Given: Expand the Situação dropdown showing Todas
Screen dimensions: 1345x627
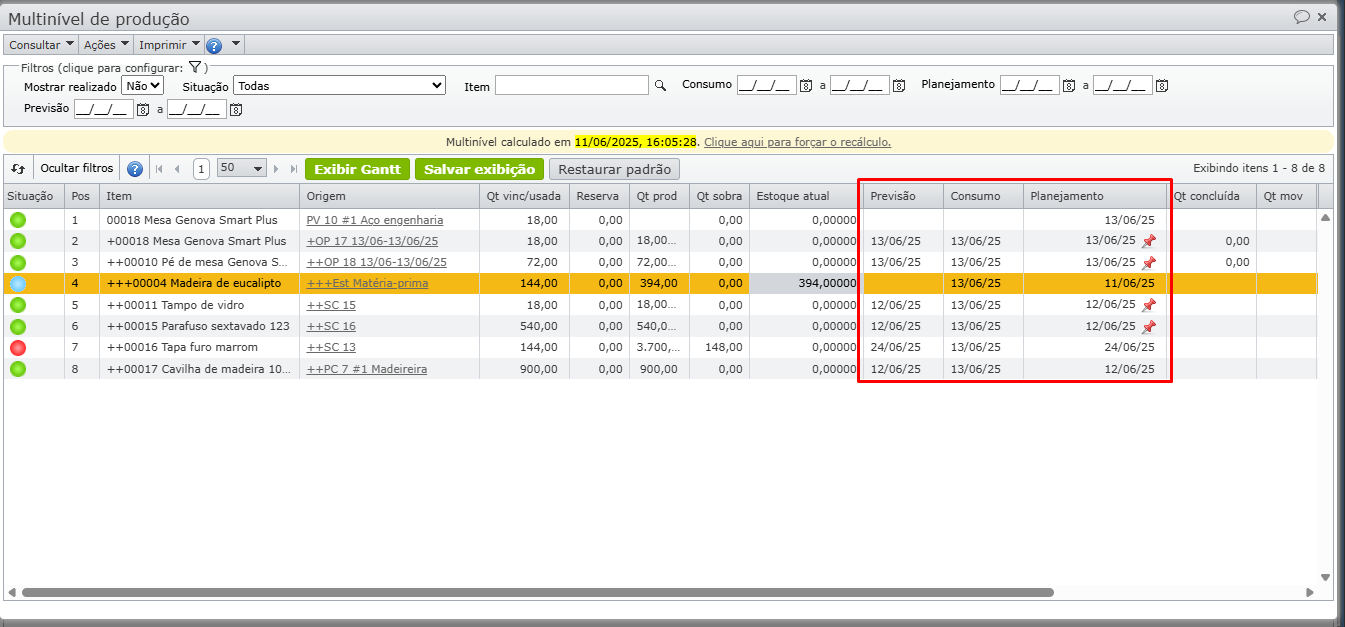Looking at the screenshot, I should [x=339, y=86].
